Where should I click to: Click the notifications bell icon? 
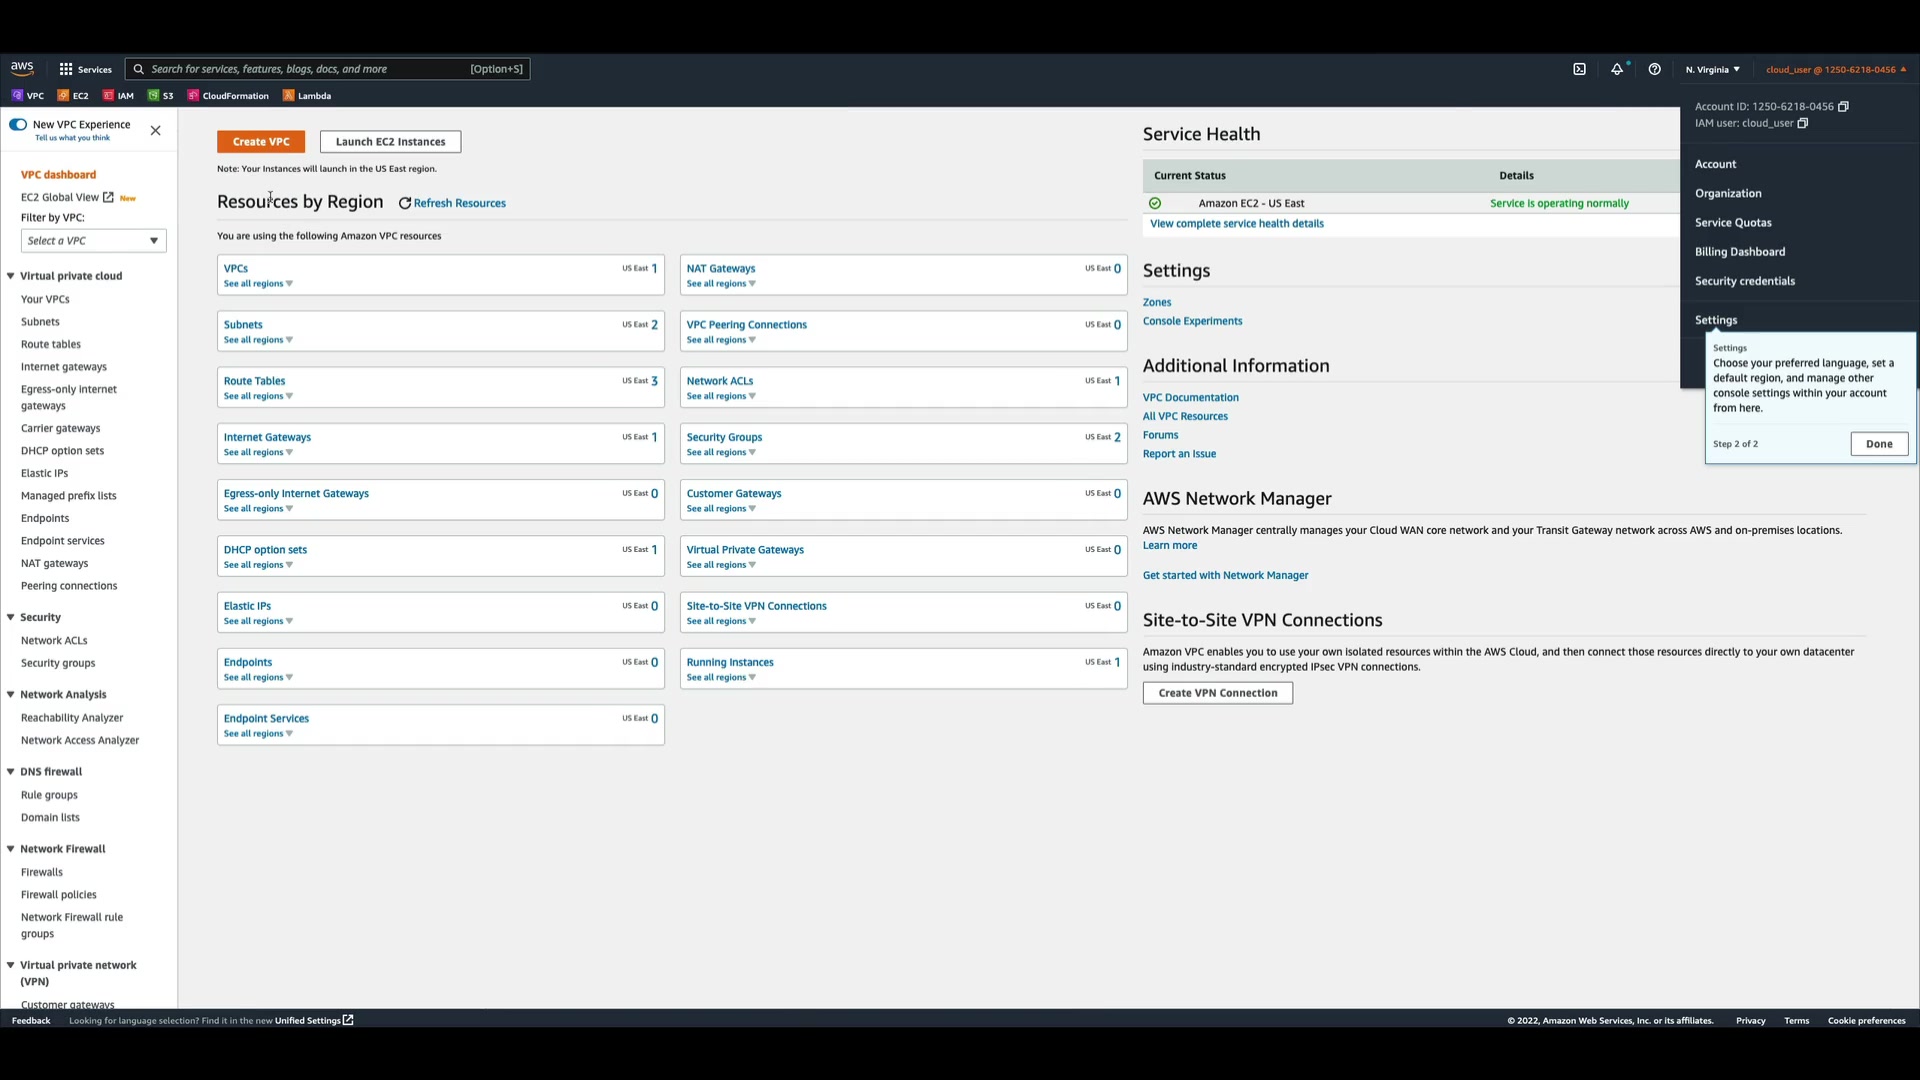click(1617, 69)
